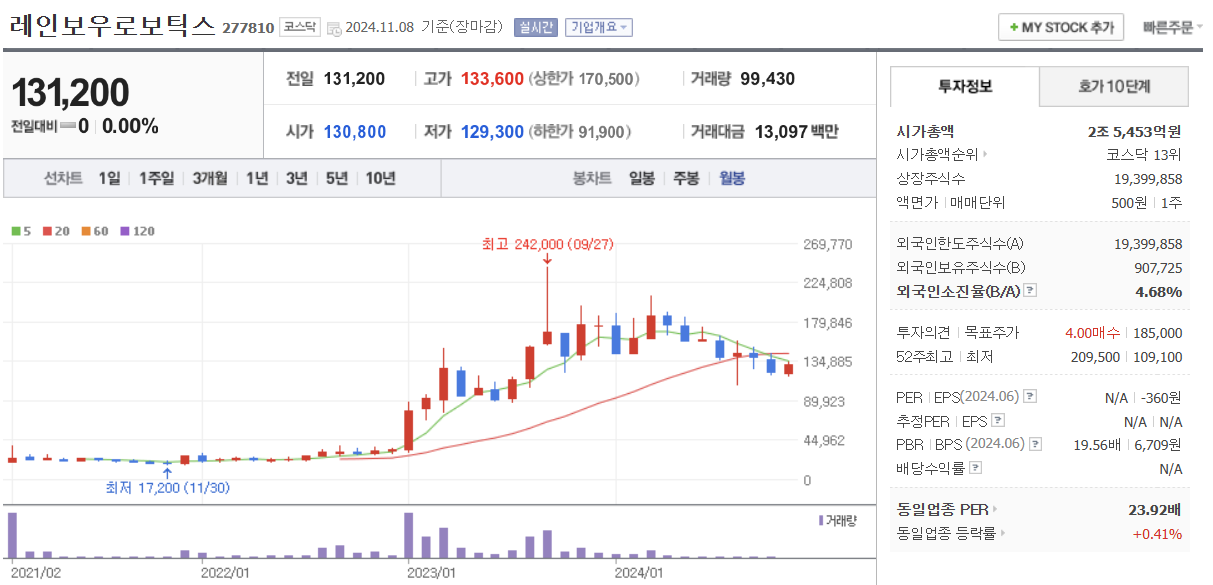
Task: Select the 5년 line chart period
Action: pos(337,179)
